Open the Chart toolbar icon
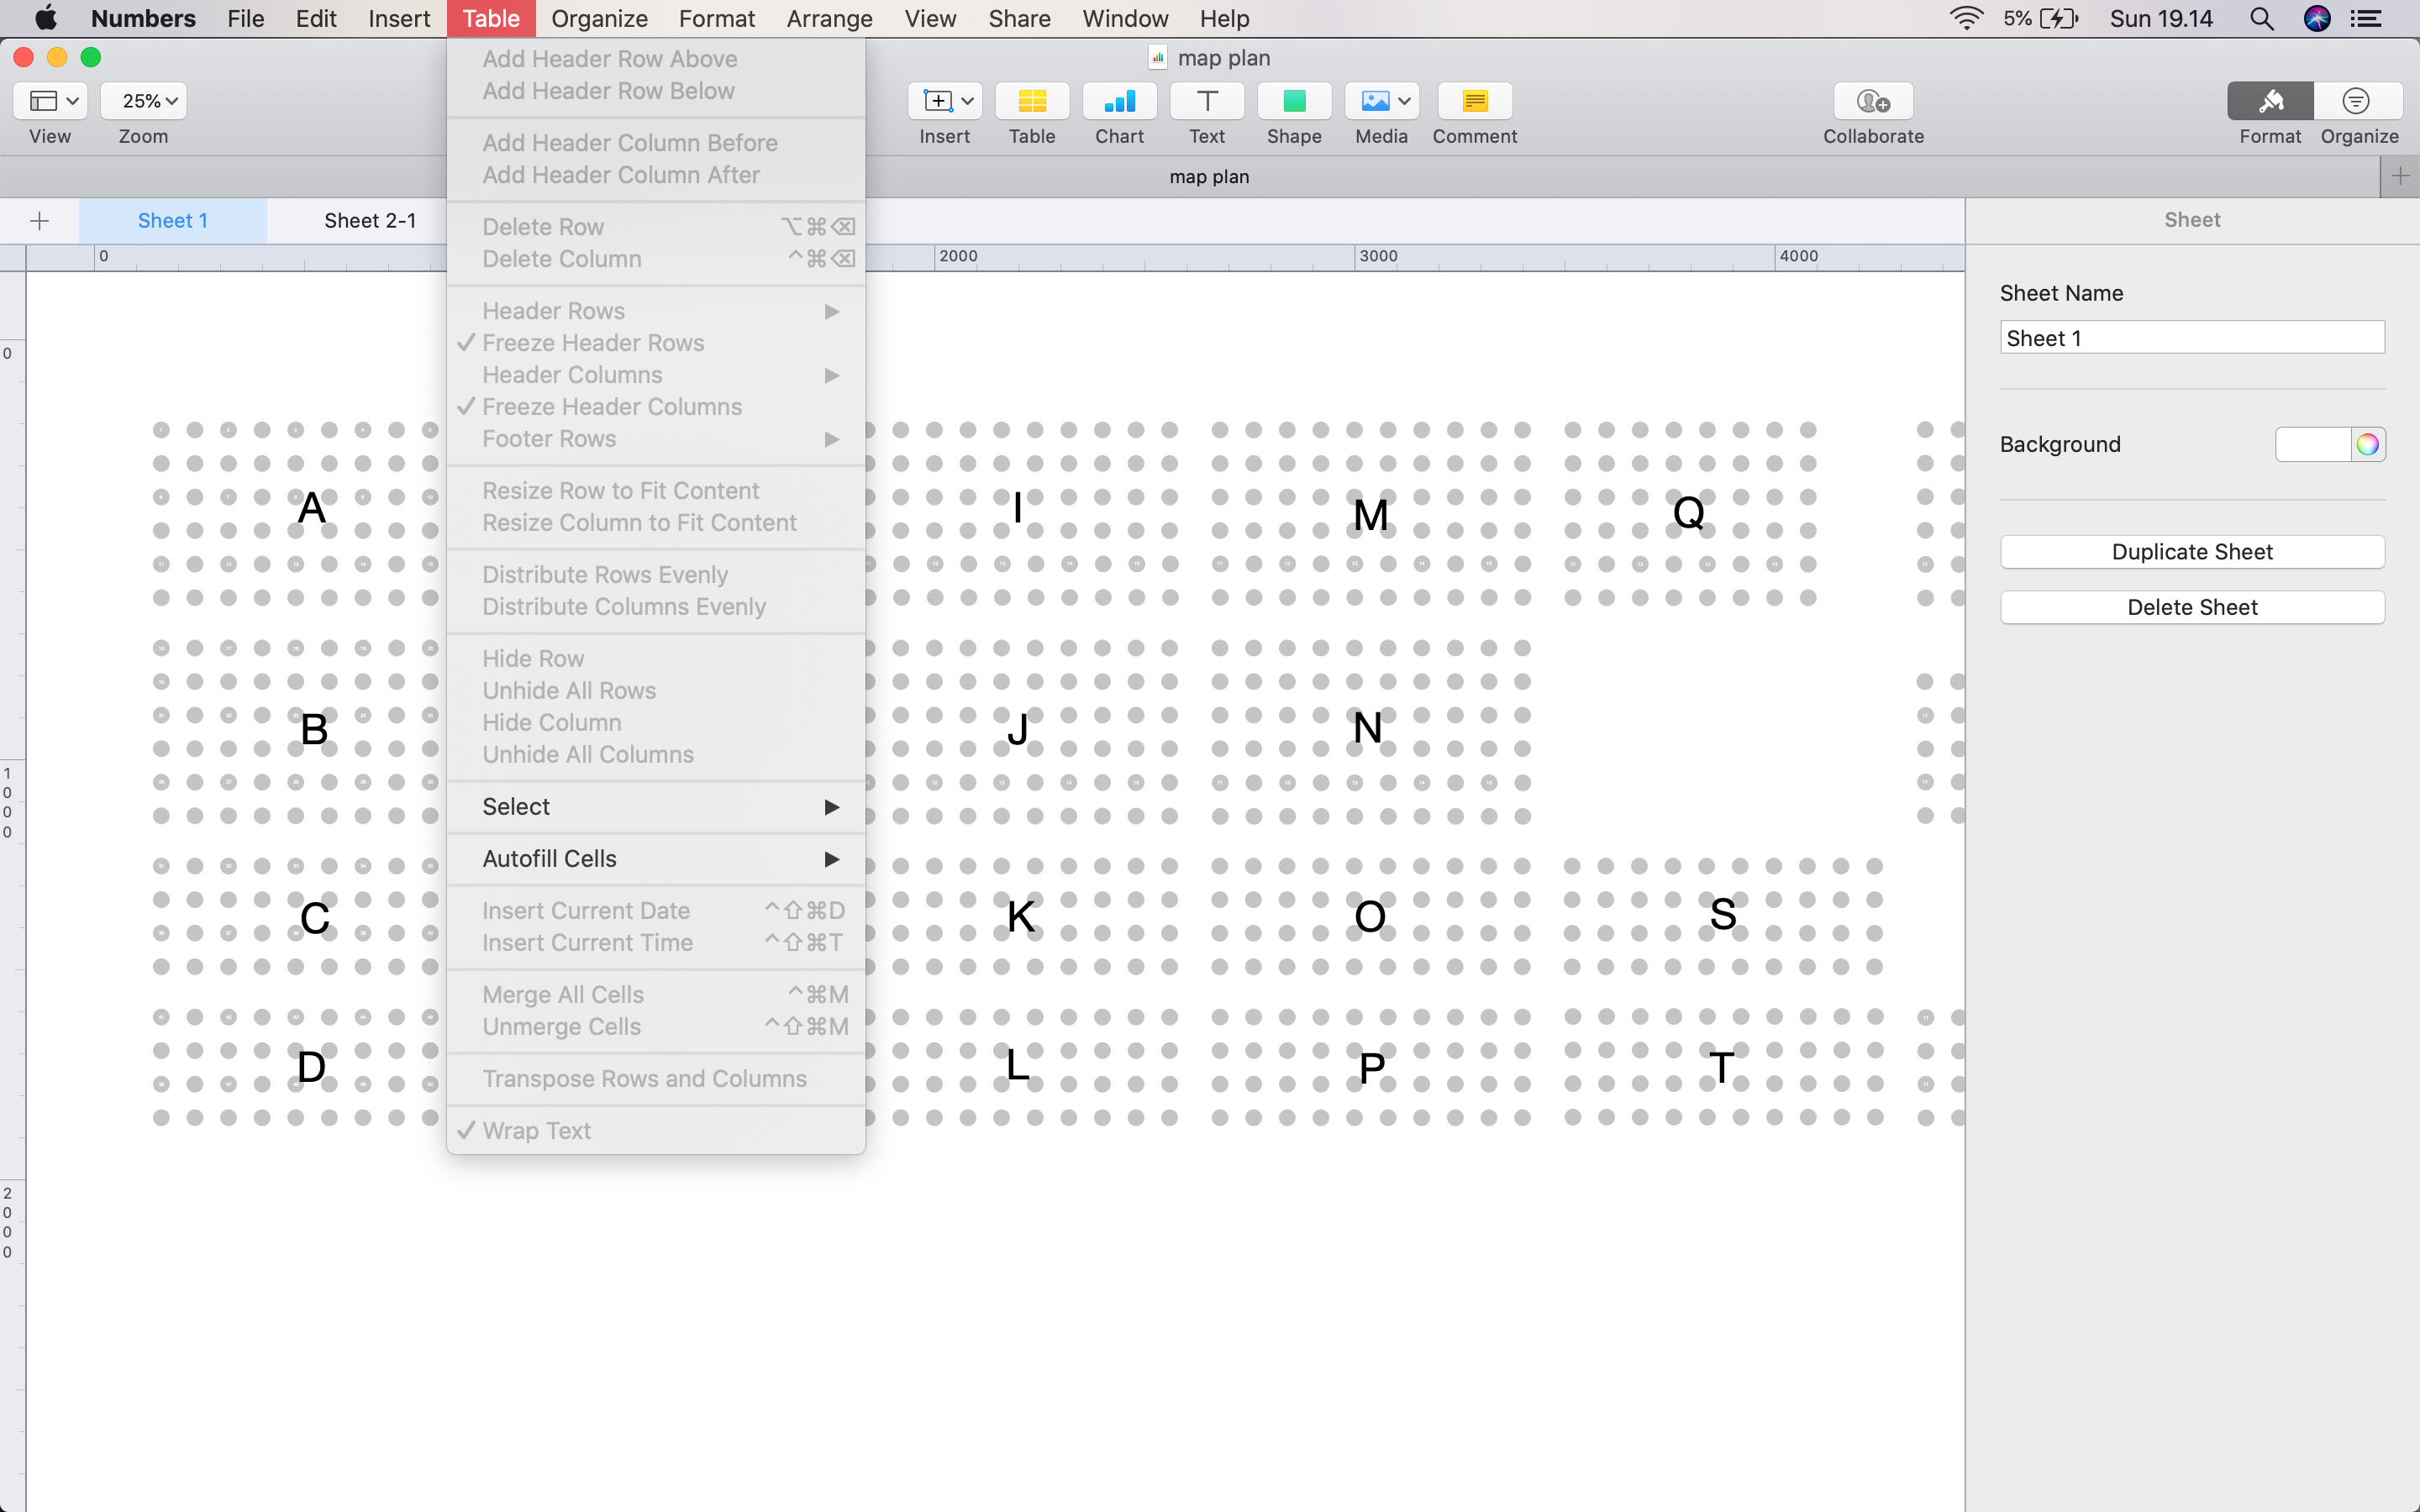This screenshot has height=1512, width=2420. [x=1119, y=101]
